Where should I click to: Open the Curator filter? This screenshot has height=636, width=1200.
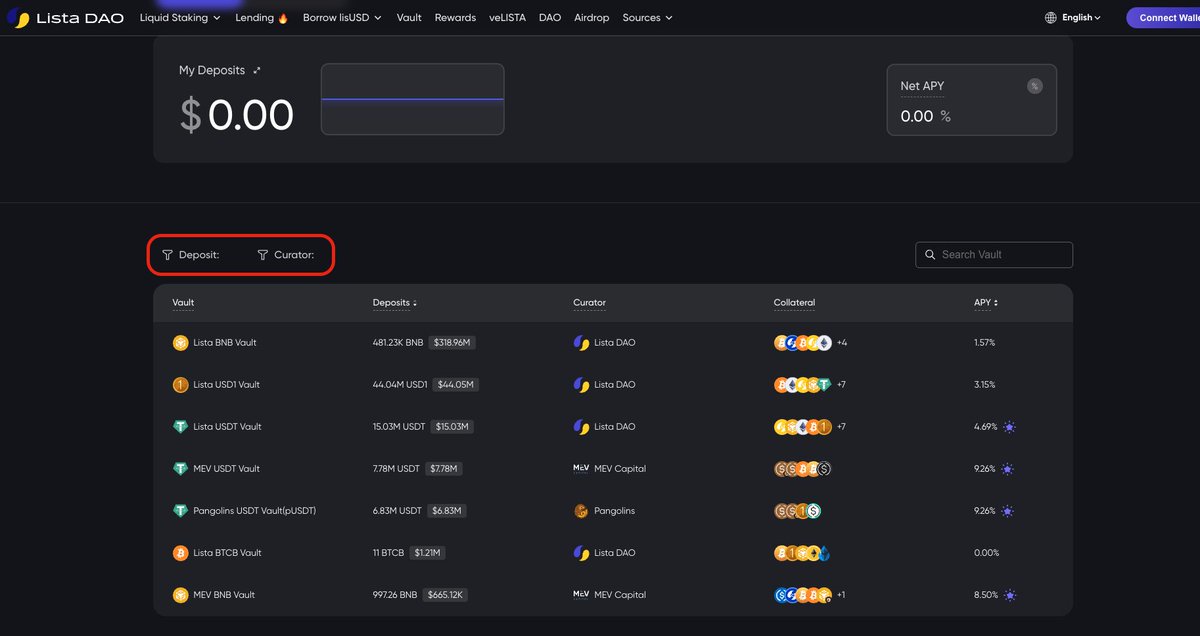[x=286, y=255]
